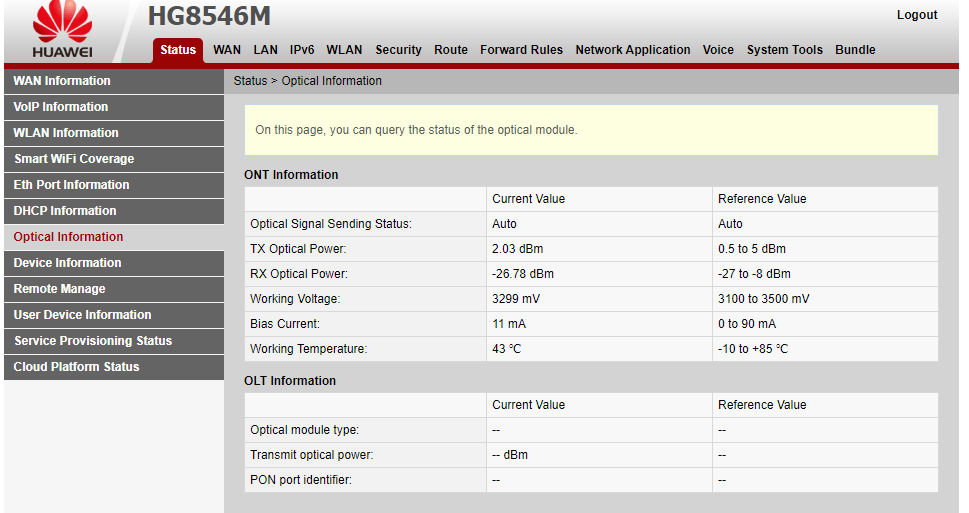Select Optical Information in the sidebar
The image size is (969, 513).
click(x=114, y=237)
